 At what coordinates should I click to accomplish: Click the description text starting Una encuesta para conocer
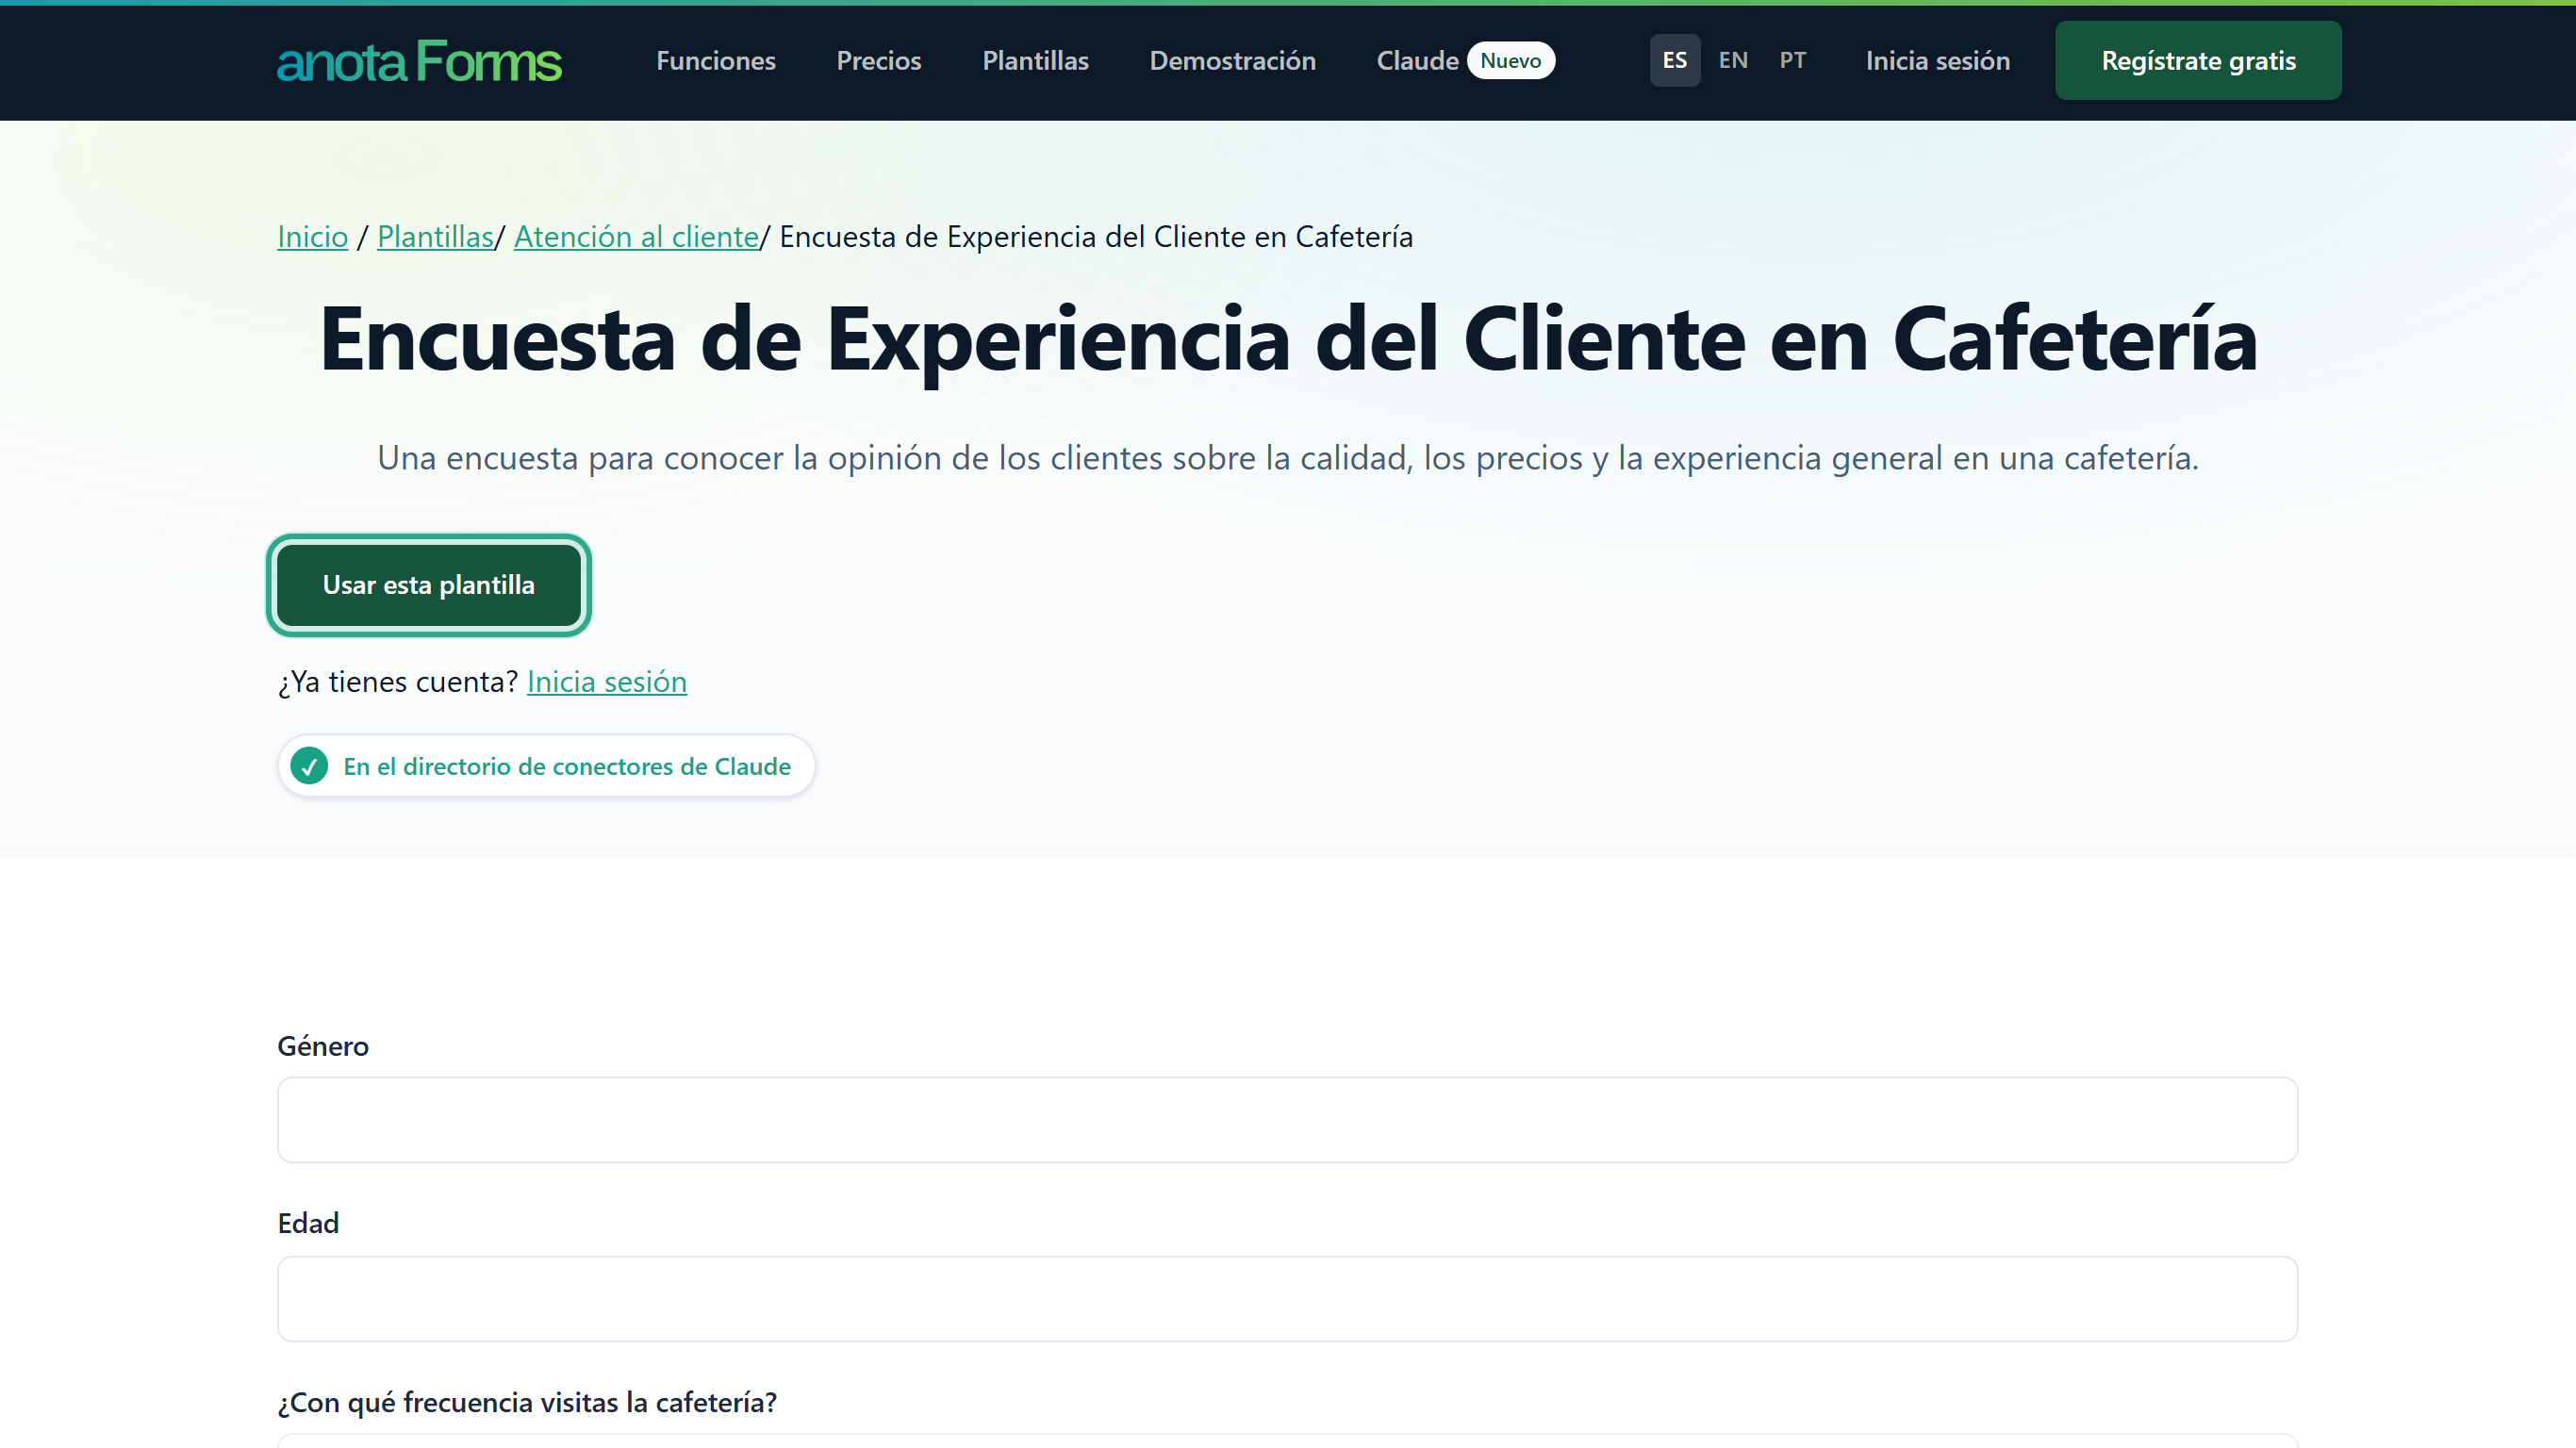point(1288,458)
